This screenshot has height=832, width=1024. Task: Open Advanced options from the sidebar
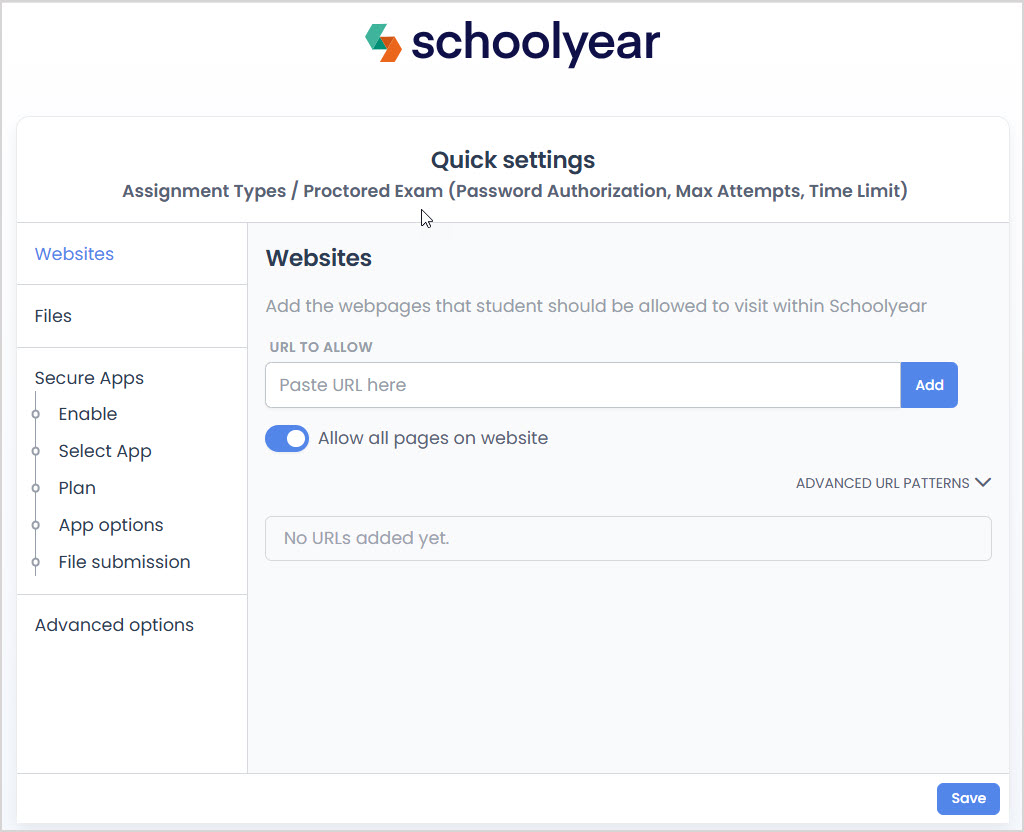[x=114, y=625]
